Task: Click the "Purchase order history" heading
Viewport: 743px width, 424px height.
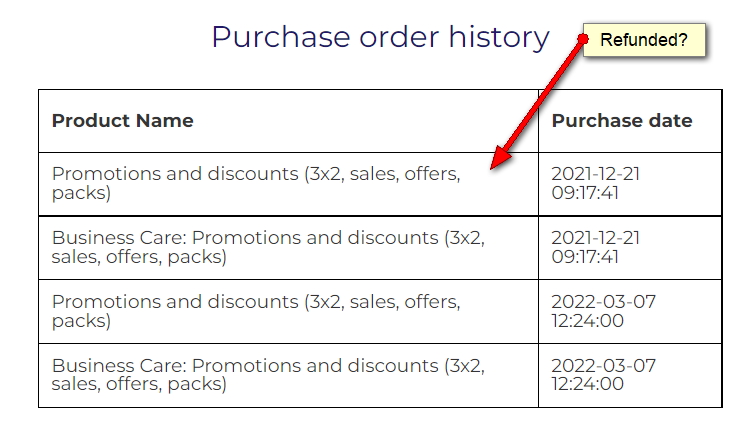Action: (380, 37)
